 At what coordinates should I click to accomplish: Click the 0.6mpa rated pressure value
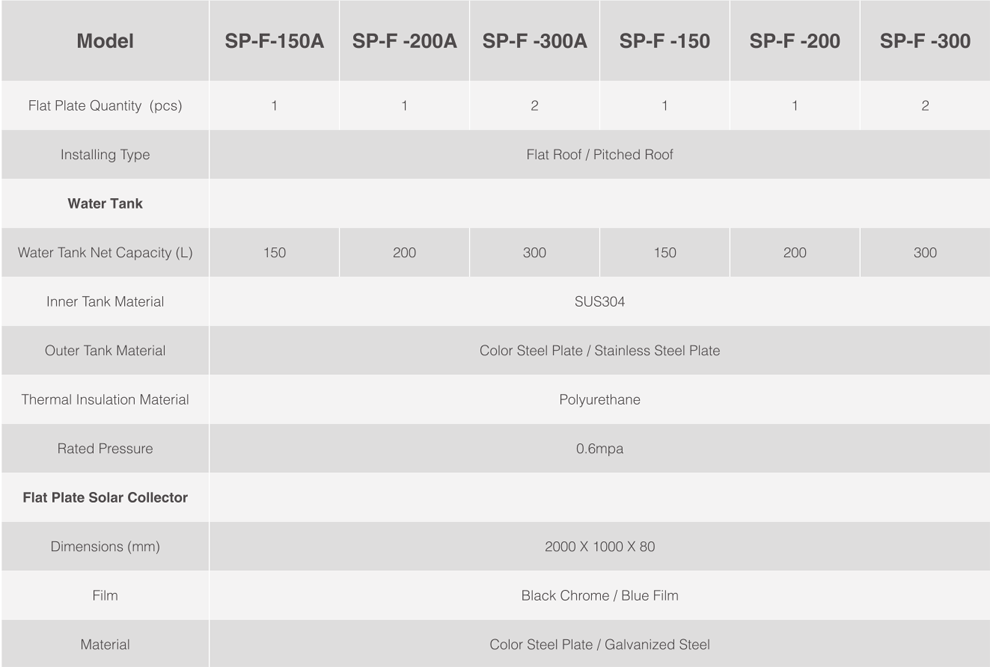[x=599, y=448]
